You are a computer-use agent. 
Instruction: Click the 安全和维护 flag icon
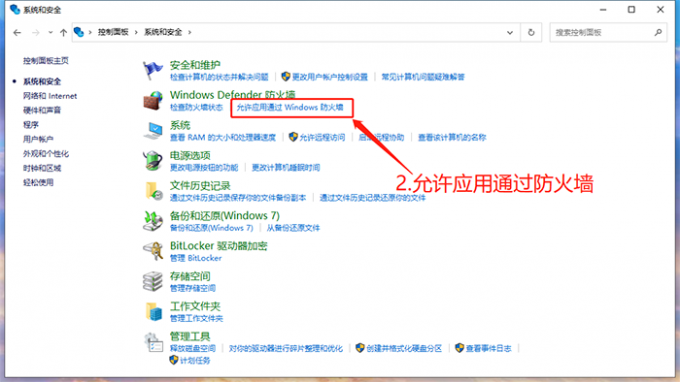(153, 70)
